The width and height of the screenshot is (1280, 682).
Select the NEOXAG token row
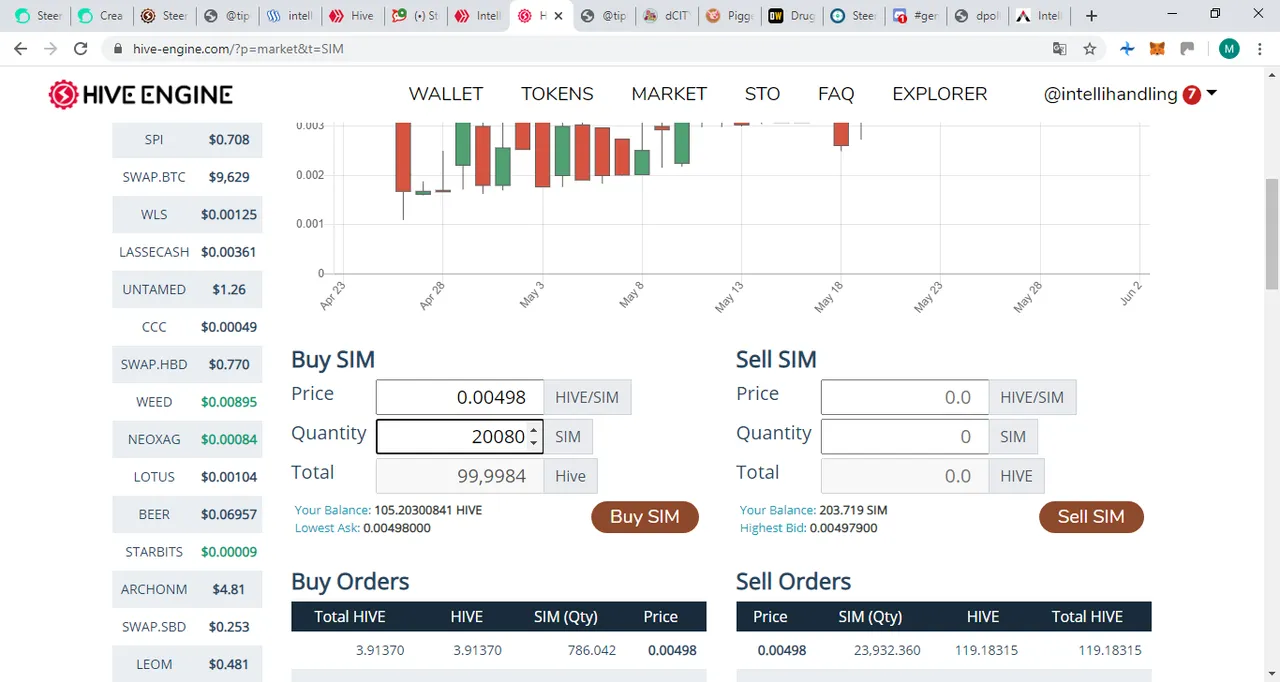187,439
